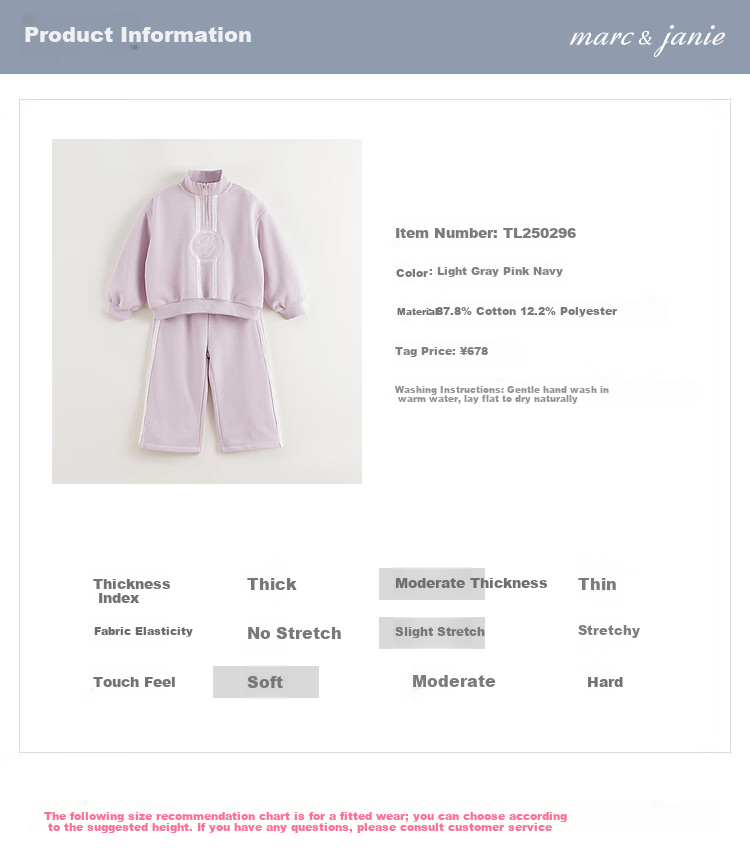Choose the Thick thickness option
The height and width of the screenshot is (867, 750).
pyautogui.click(x=272, y=584)
